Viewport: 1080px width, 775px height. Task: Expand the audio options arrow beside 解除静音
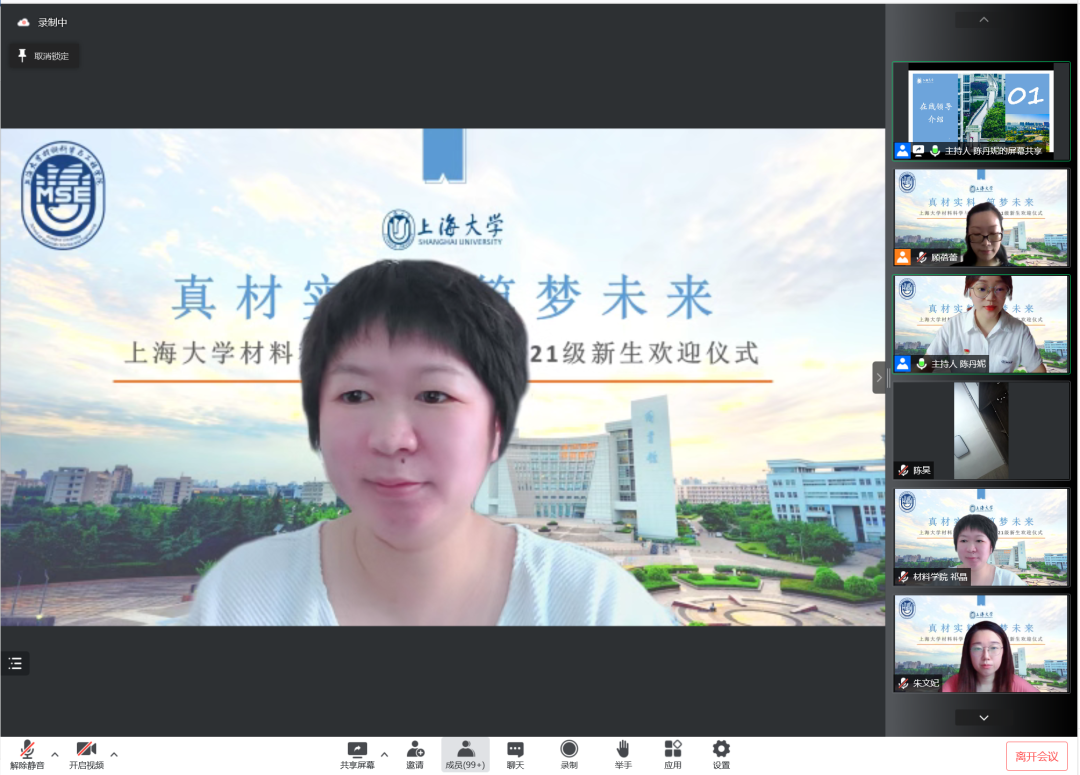pyautogui.click(x=55, y=753)
